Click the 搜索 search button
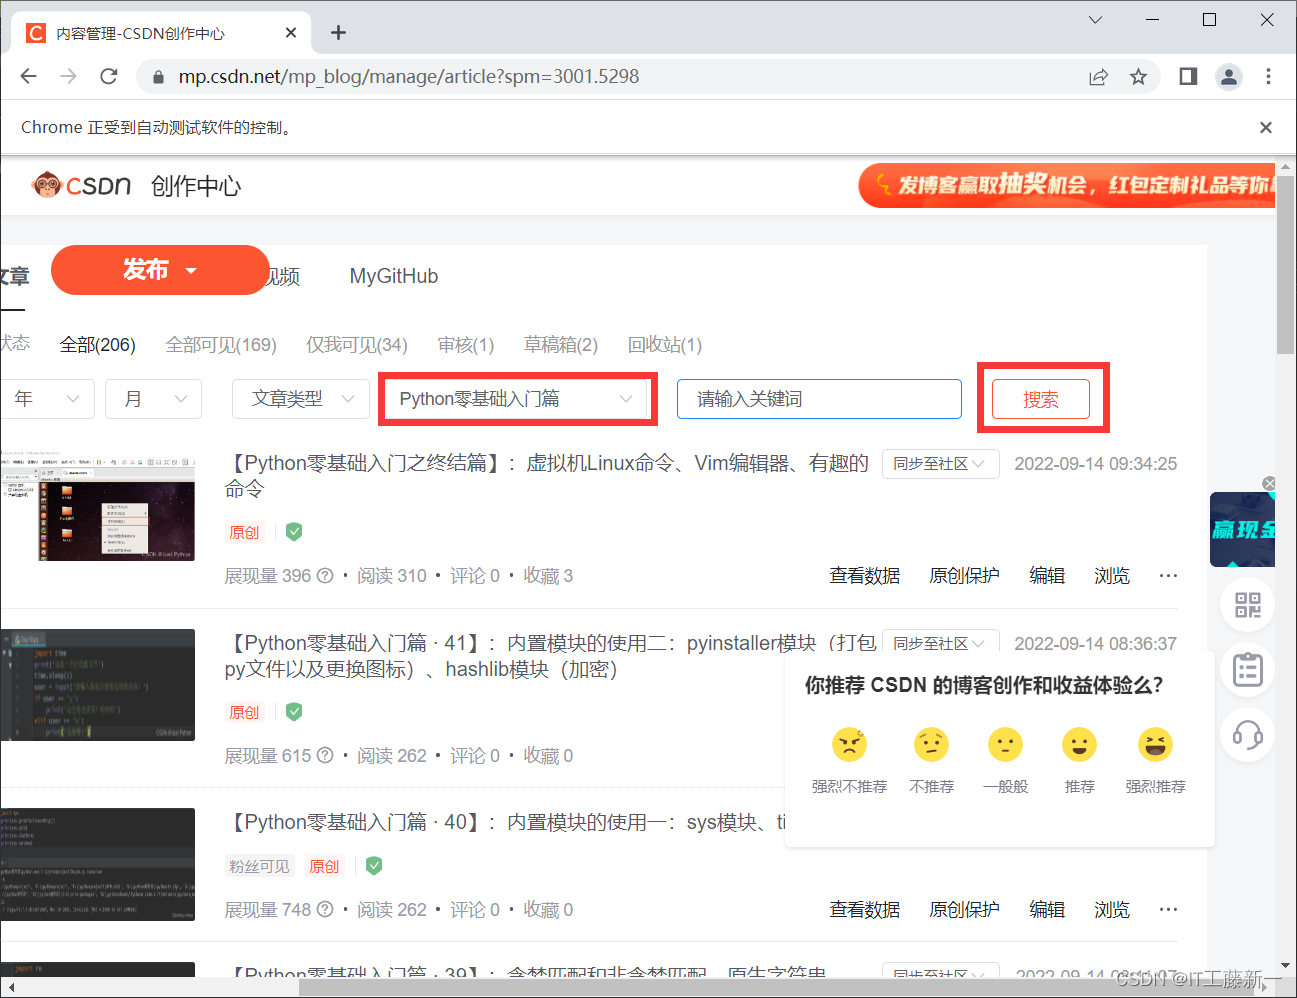 pos(1041,399)
